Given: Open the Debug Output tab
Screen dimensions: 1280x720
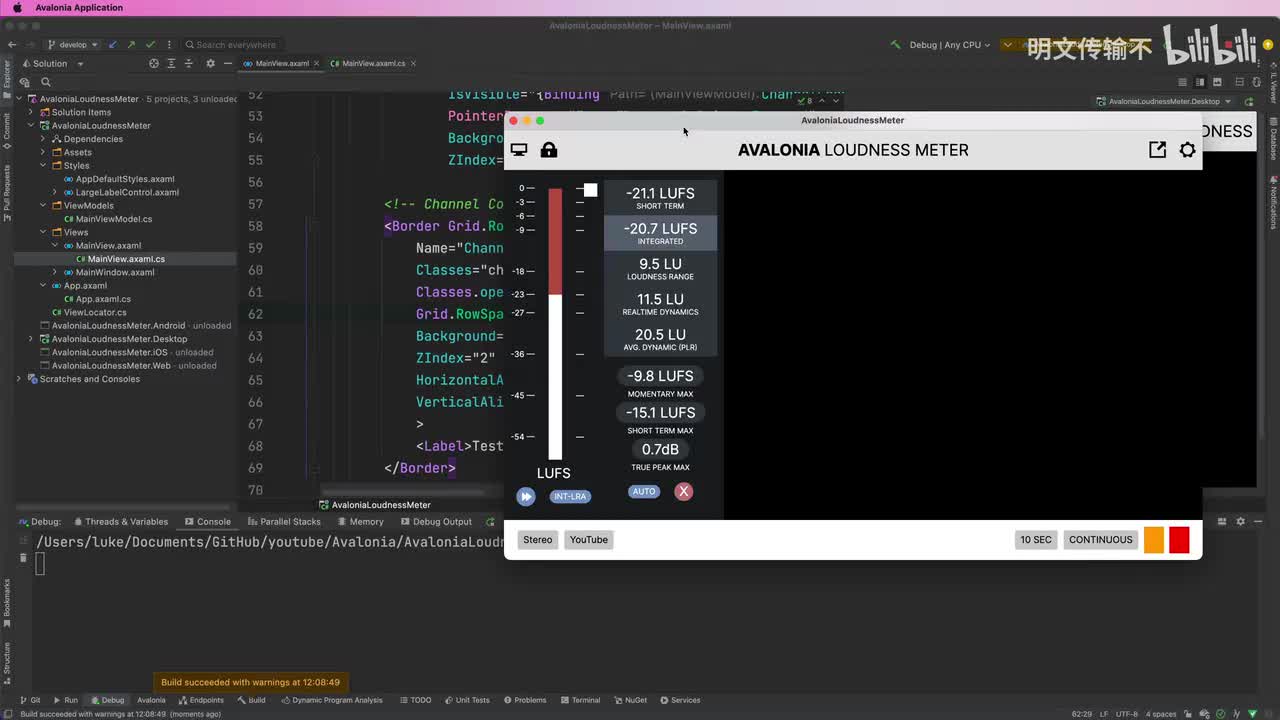Looking at the screenshot, I should (436, 521).
